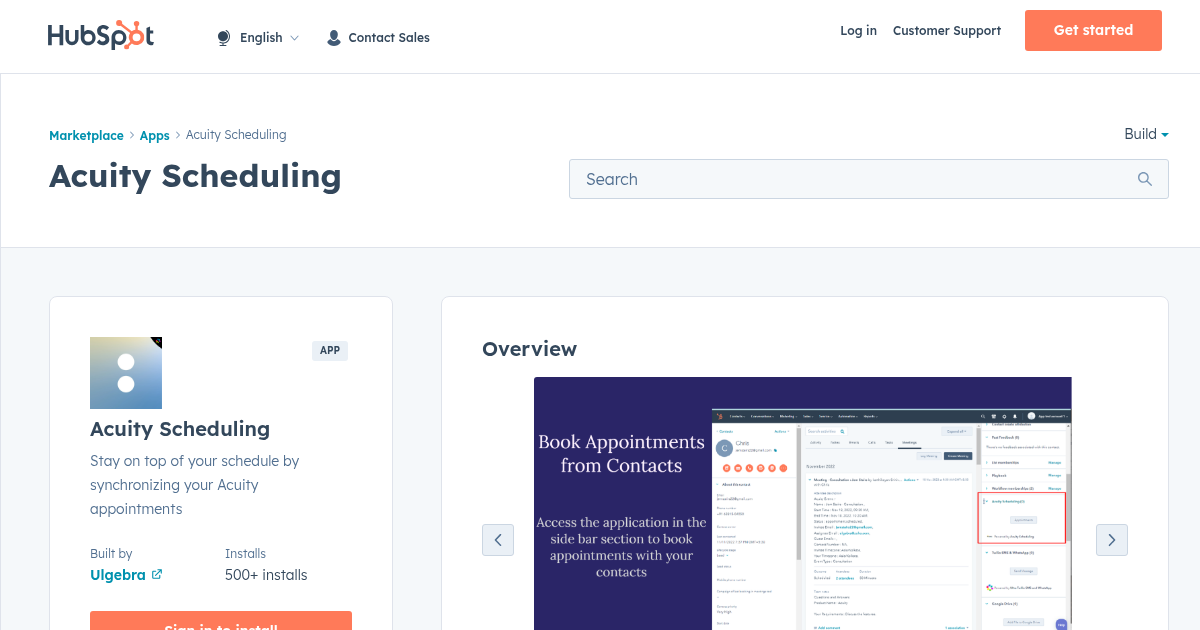Advance to next carousel slide
Image resolution: width=1200 pixels, height=630 pixels.
tap(1112, 540)
